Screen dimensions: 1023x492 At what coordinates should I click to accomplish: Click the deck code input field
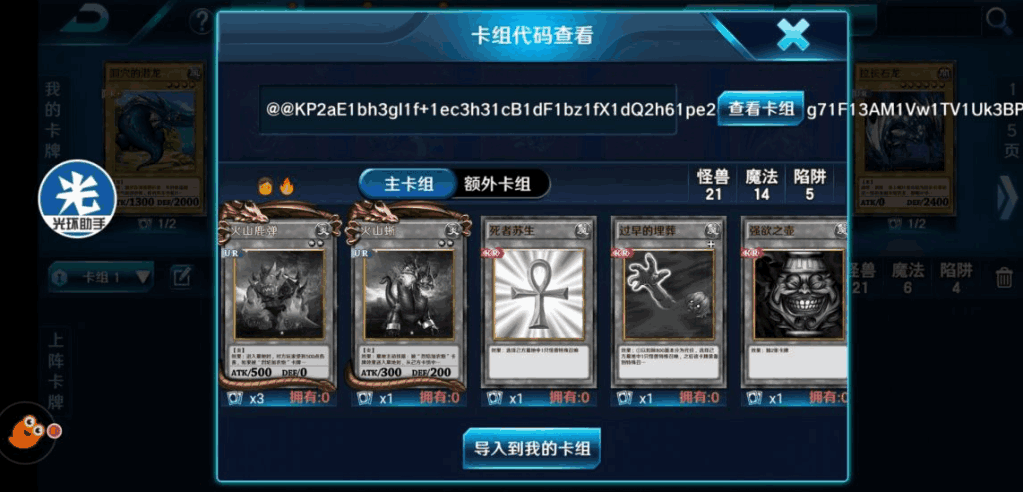pos(468,110)
